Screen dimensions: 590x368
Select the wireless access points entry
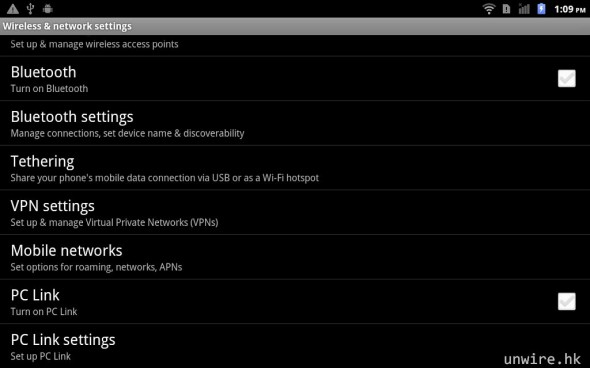point(295,45)
